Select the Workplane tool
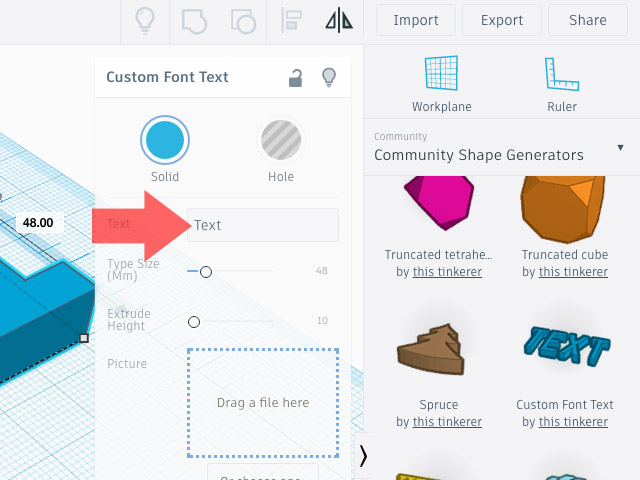 pos(441,84)
